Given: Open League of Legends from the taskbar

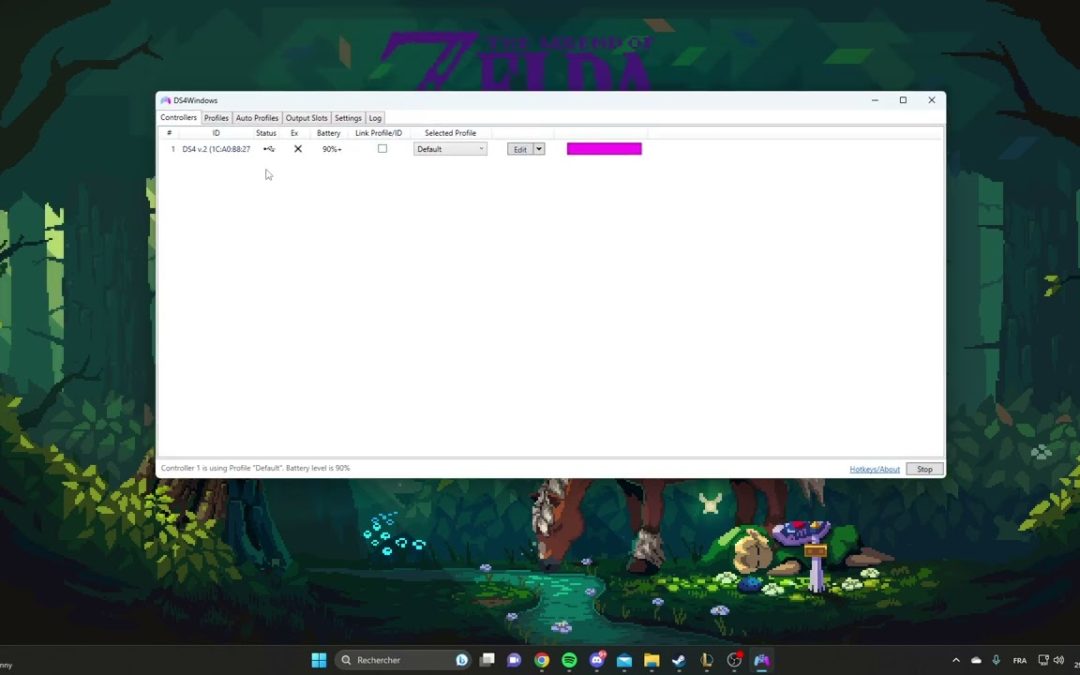Looking at the screenshot, I should pyautogui.click(x=707, y=660).
